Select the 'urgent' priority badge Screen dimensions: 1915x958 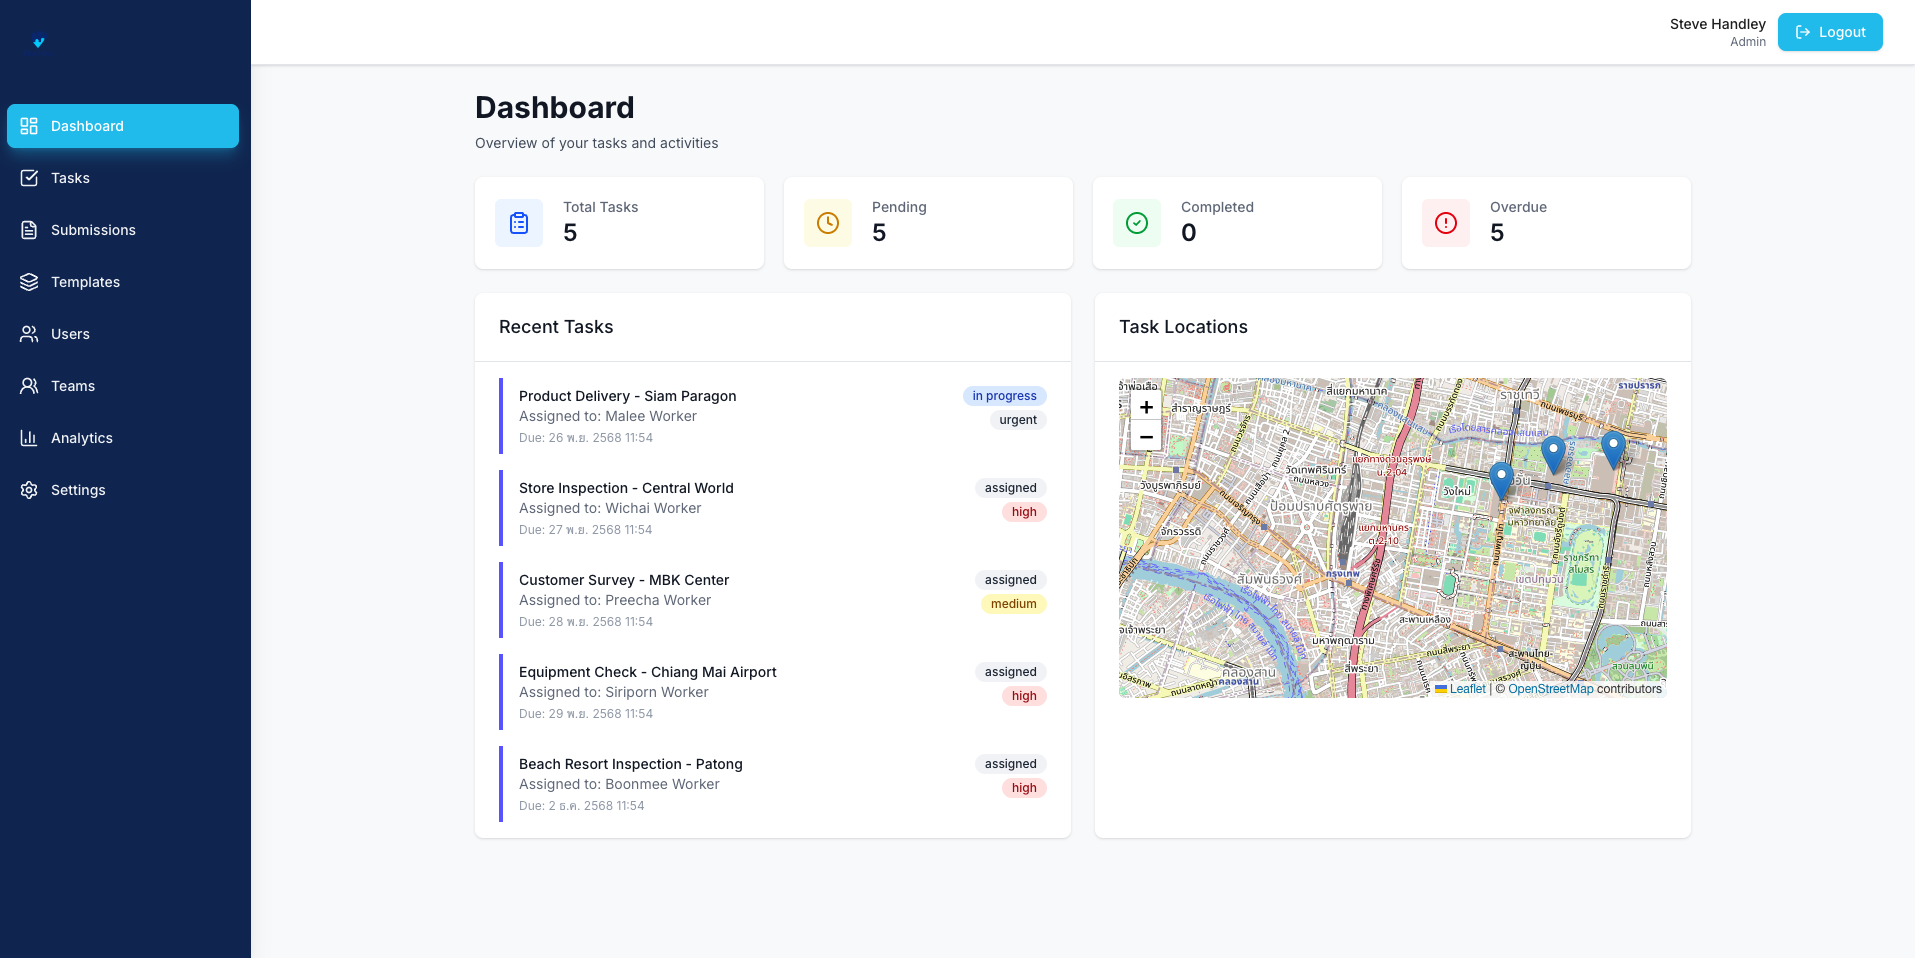click(x=1017, y=420)
